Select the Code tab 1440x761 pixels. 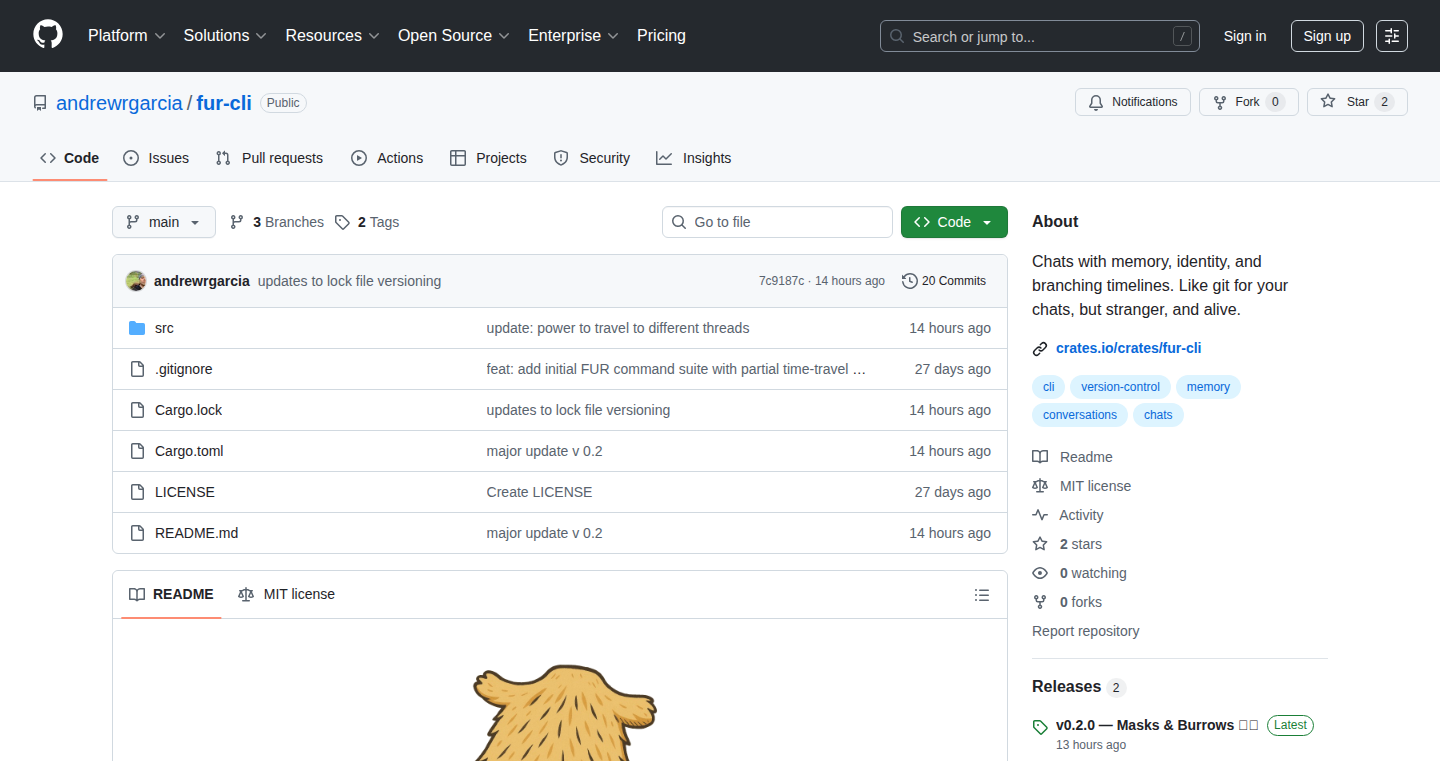70,158
